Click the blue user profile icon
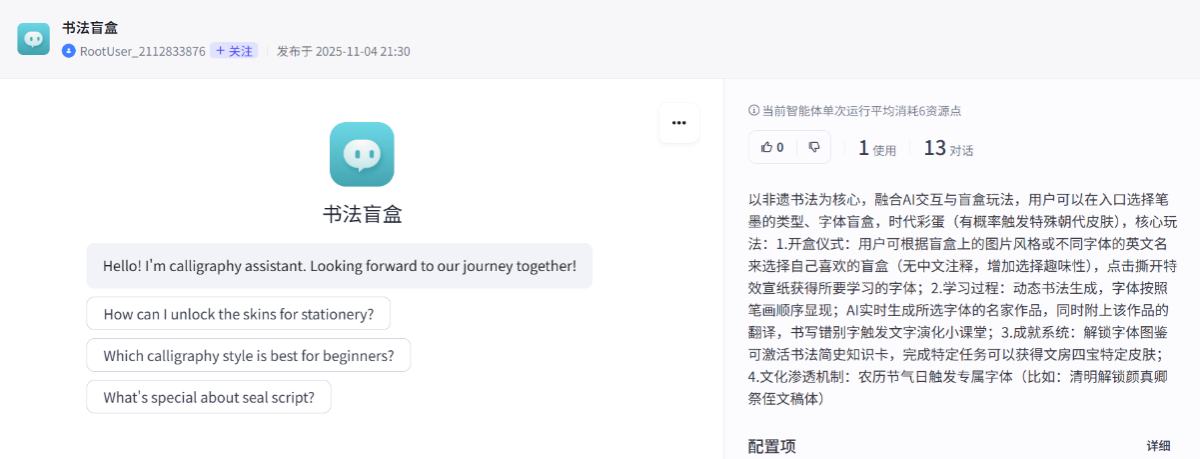1200x459 pixels. tap(69, 51)
